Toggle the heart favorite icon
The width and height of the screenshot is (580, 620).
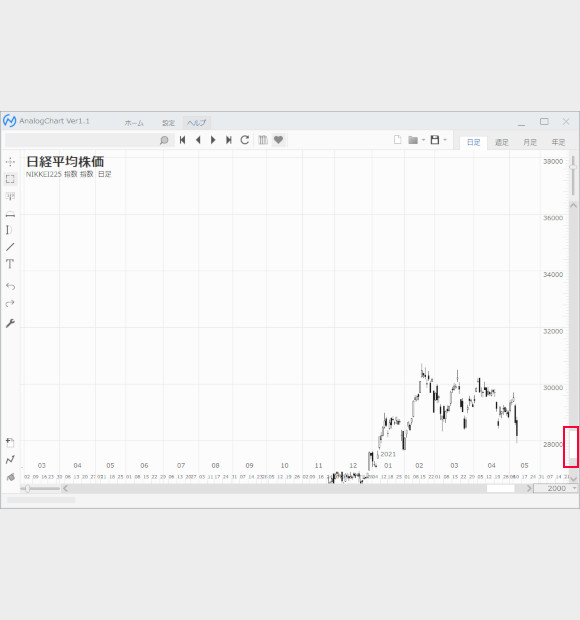tap(278, 140)
